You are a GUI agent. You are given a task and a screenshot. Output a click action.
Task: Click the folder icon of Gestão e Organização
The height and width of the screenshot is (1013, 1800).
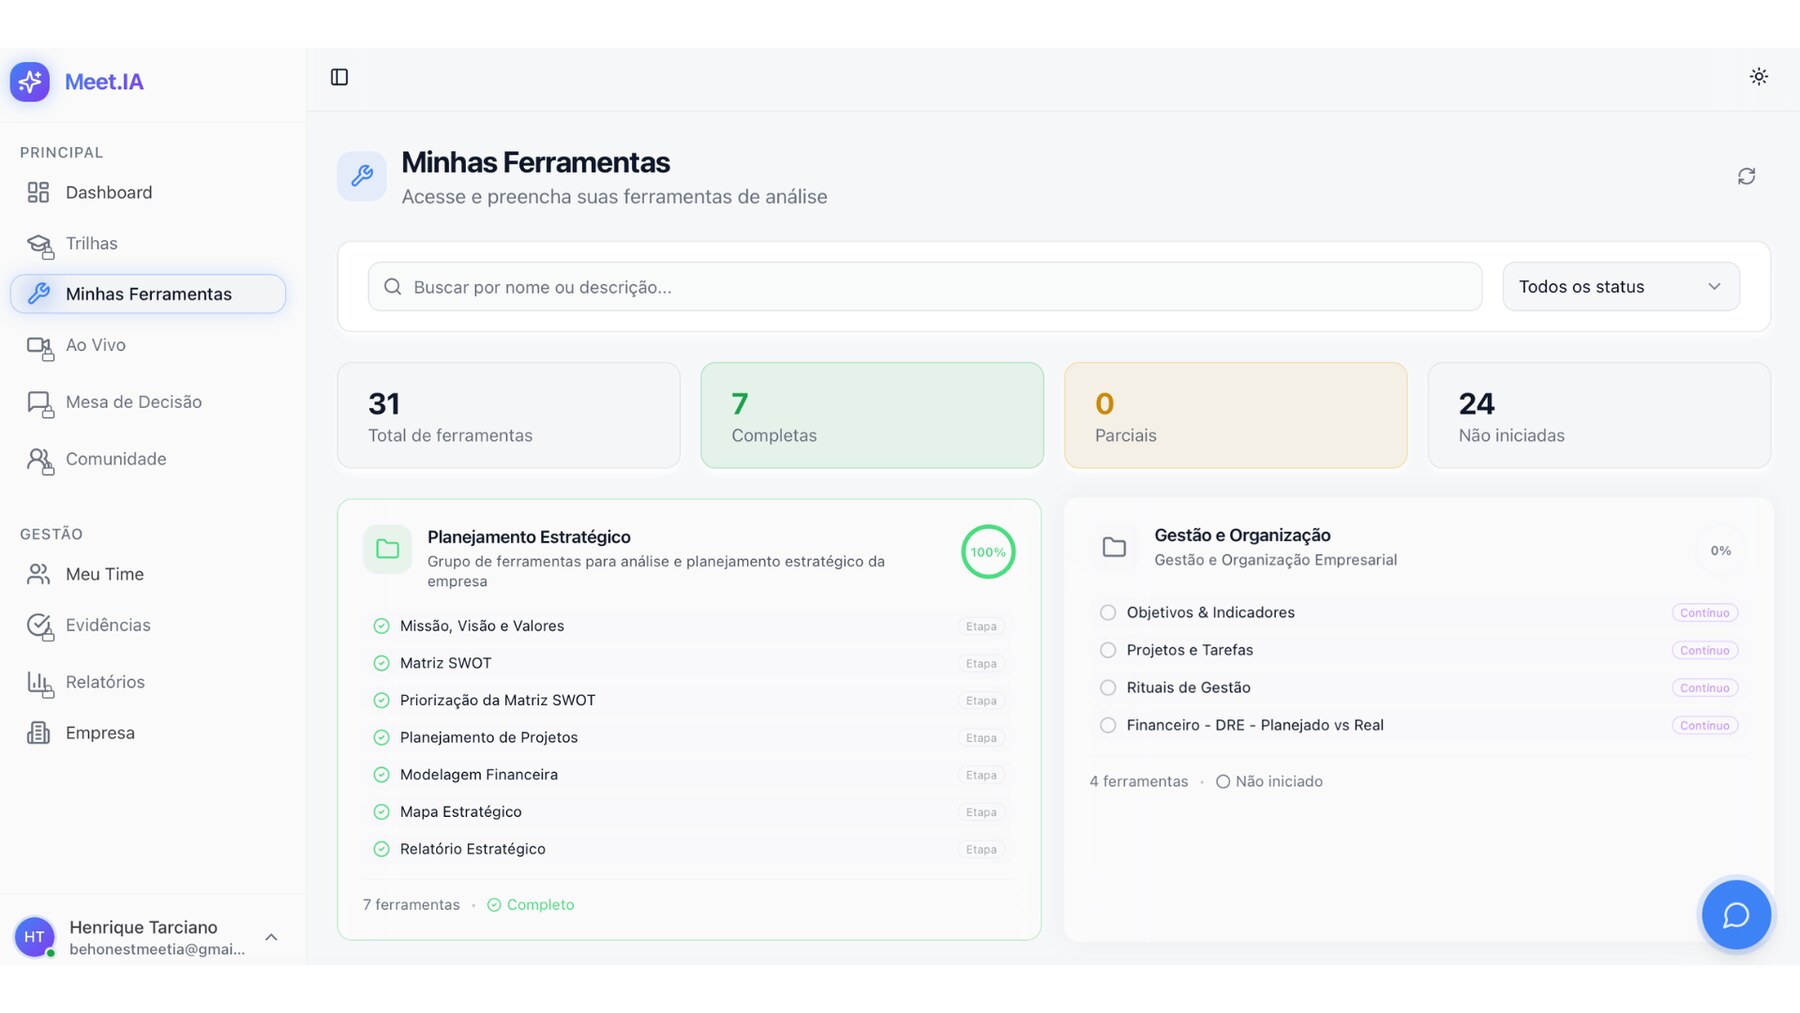point(1114,547)
